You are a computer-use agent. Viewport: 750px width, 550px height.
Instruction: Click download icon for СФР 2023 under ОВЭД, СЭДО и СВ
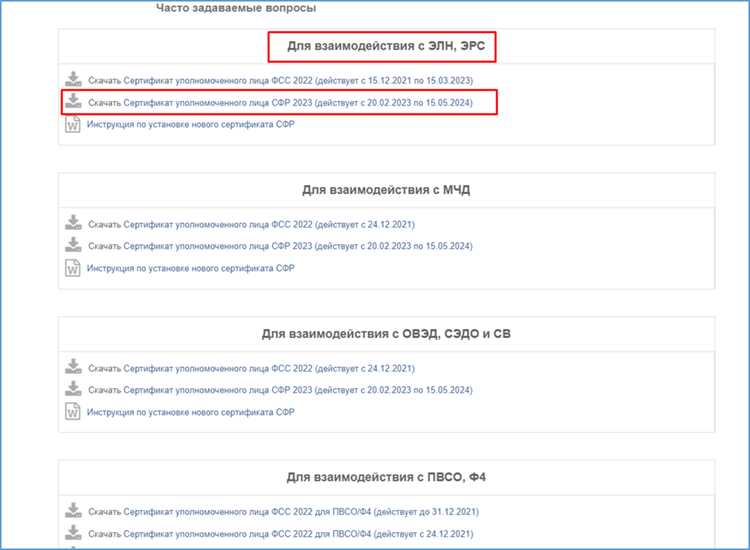click(73, 388)
